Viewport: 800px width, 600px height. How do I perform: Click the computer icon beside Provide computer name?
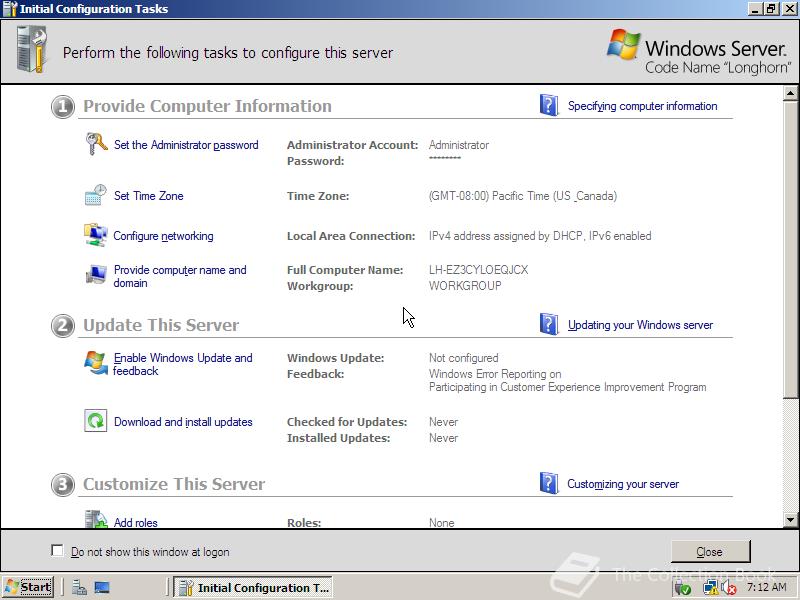(95, 274)
